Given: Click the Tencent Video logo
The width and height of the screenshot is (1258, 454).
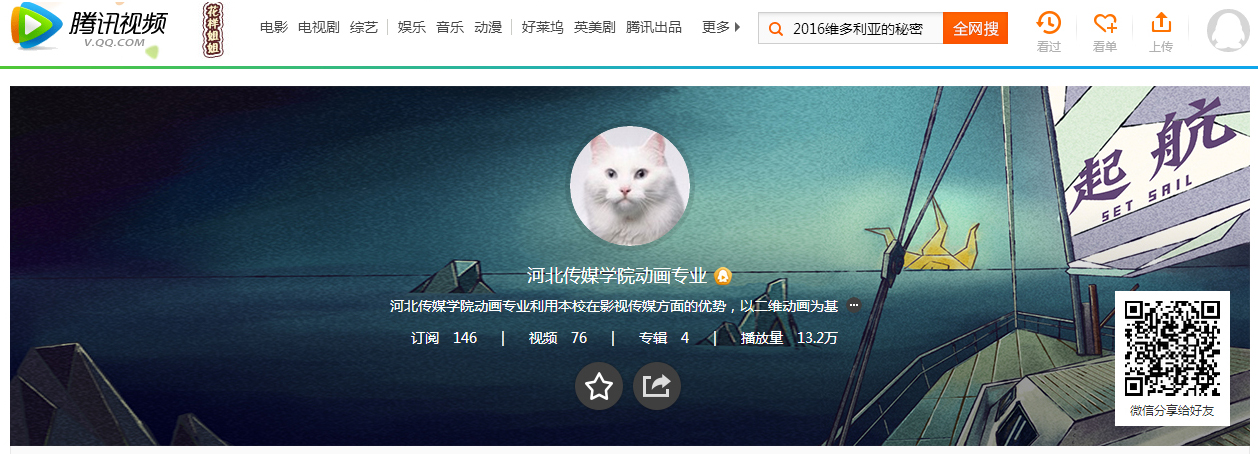Looking at the screenshot, I should 90,28.
